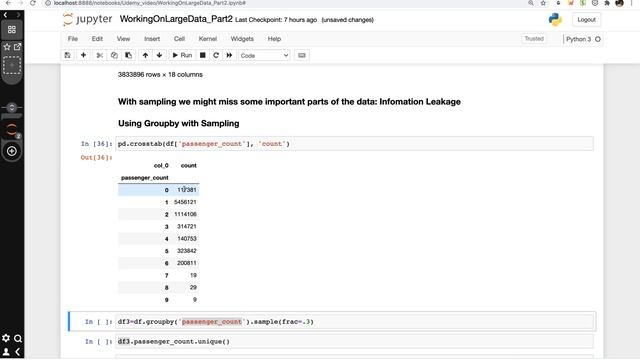Click the col_0 header label
This screenshot has width=640, height=360.
click(161, 166)
